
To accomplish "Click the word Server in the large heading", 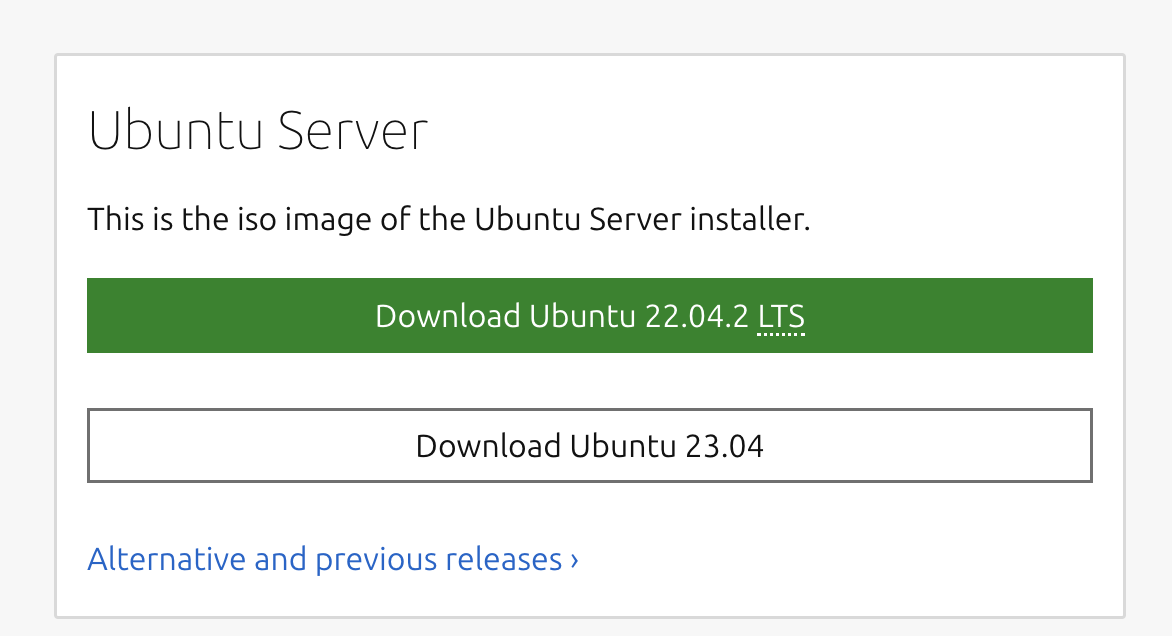I will point(353,131).
